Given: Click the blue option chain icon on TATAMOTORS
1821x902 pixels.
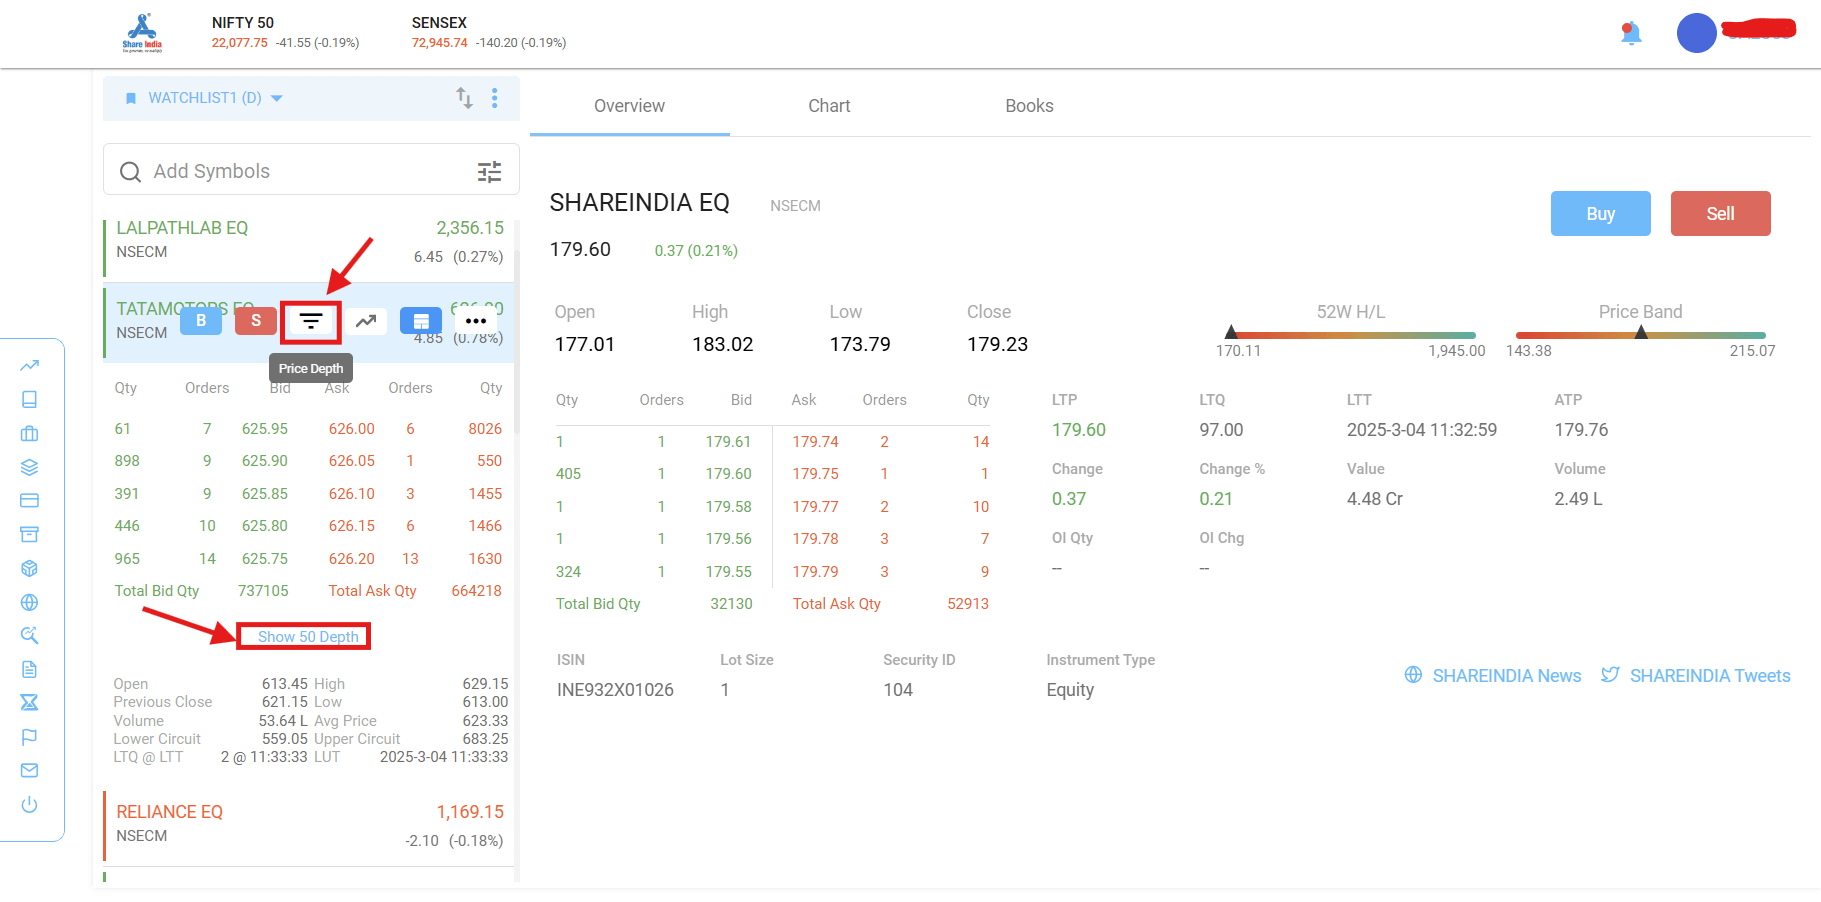Looking at the screenshot, I should (x=421, y=321).
